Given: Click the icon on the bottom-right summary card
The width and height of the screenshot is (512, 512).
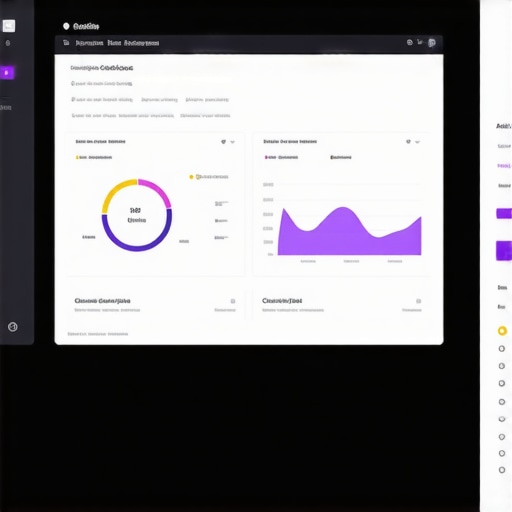Looking at the screenshot, I should [418, 301].
